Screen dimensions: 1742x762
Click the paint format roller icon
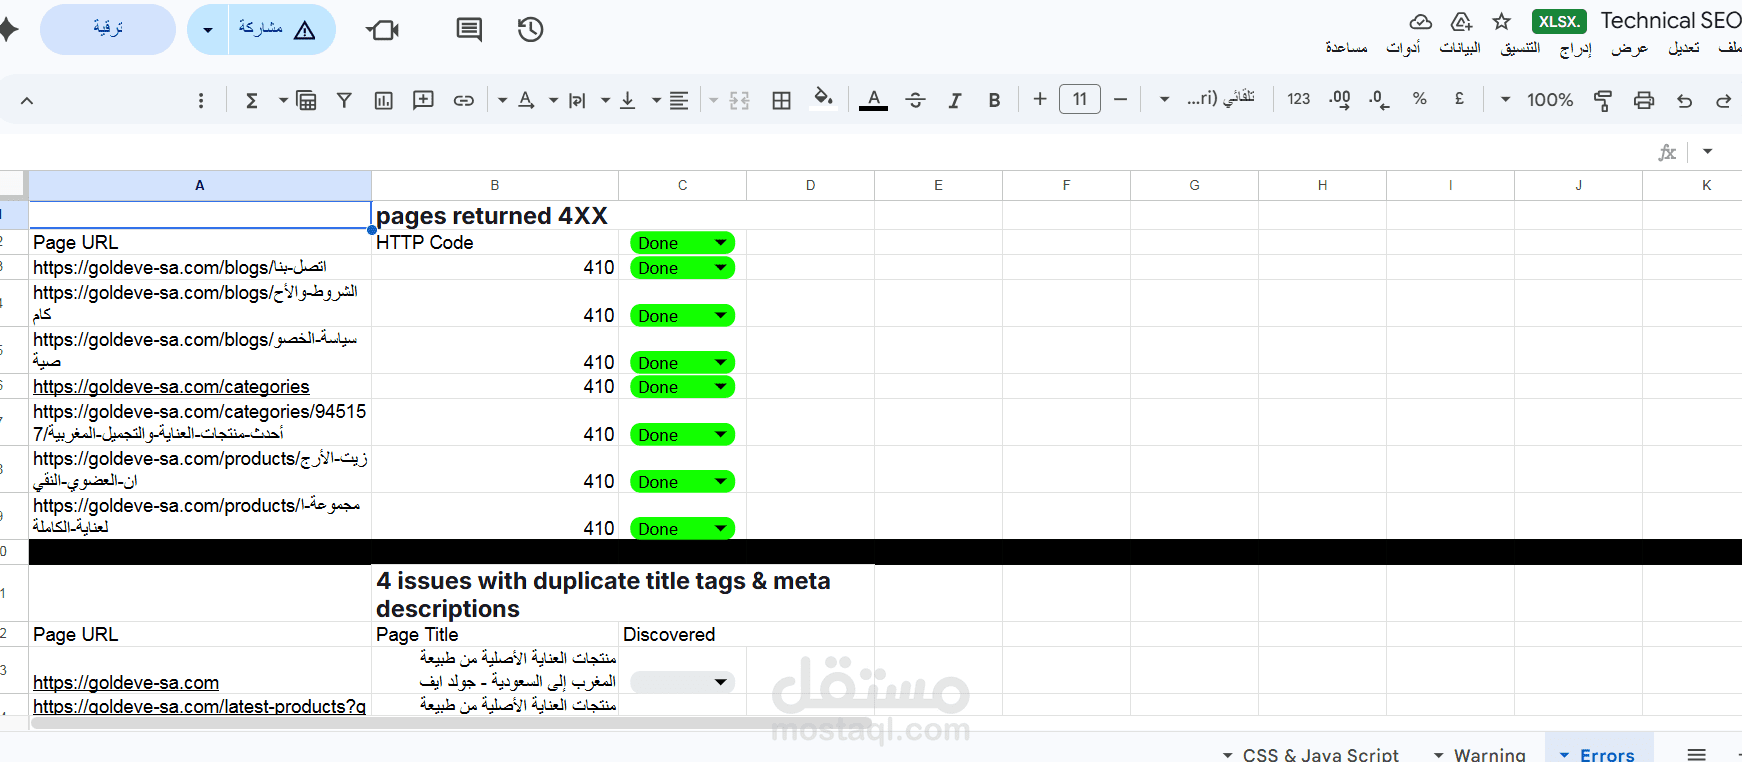(1602, 100)
